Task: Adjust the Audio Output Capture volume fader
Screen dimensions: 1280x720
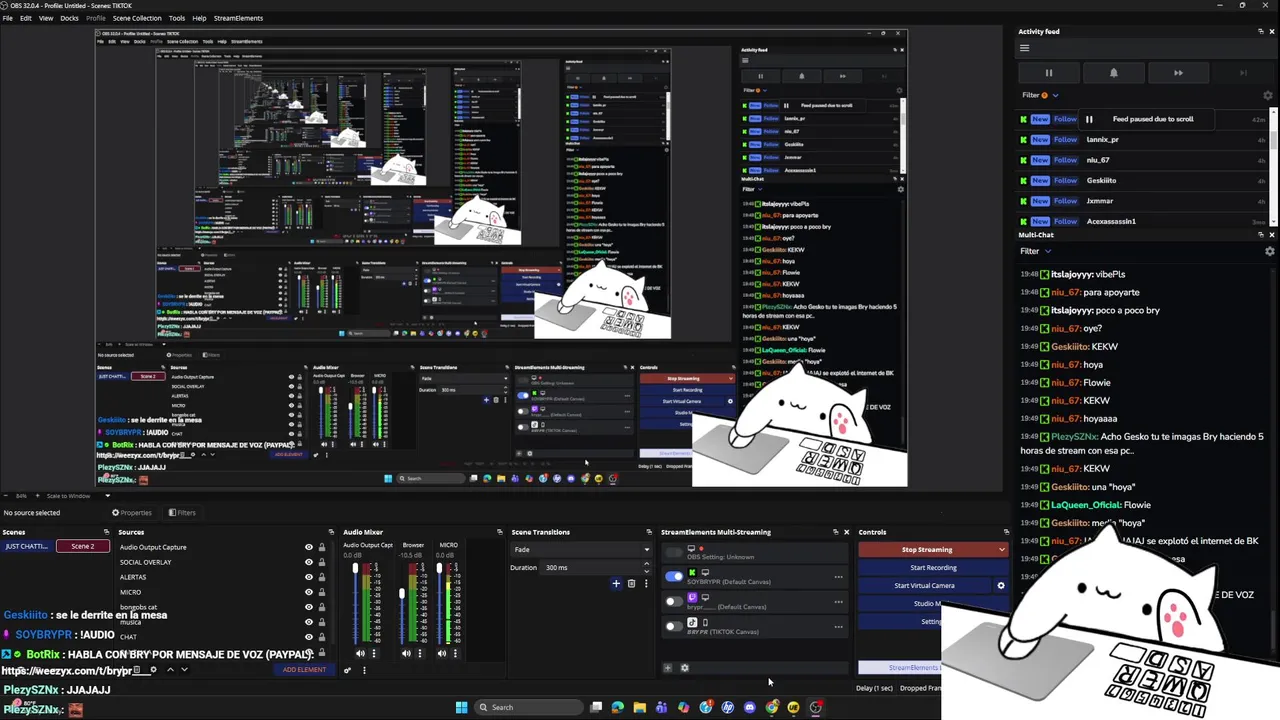Action: pyautogui.click(x=355, y=570)
